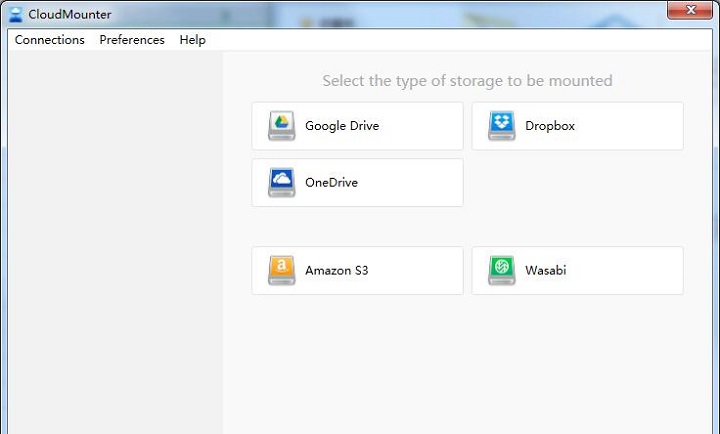Click blank space right of OneDrive card
The height and width of the screenshot is (434, 720).
(x=577, y=183)
